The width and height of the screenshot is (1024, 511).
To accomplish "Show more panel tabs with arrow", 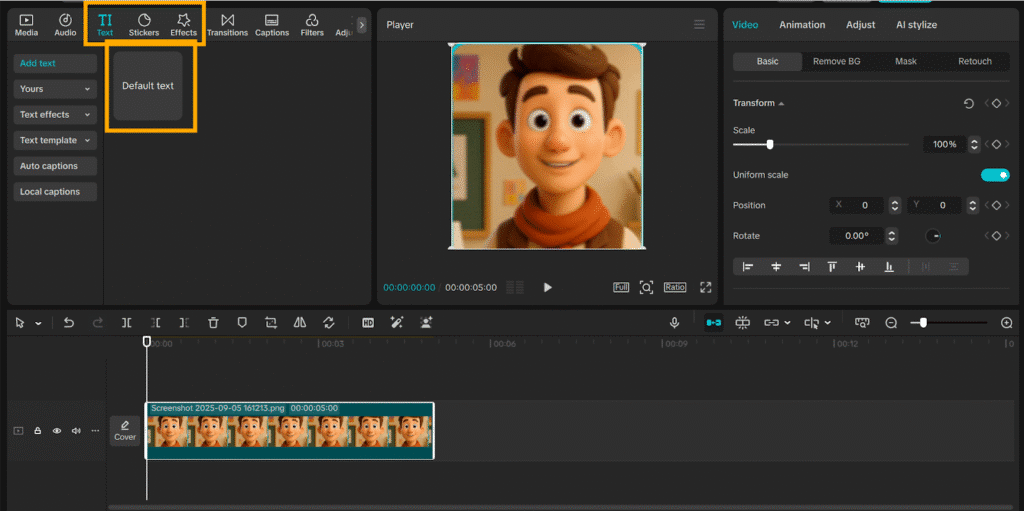I will click(362, 25).
